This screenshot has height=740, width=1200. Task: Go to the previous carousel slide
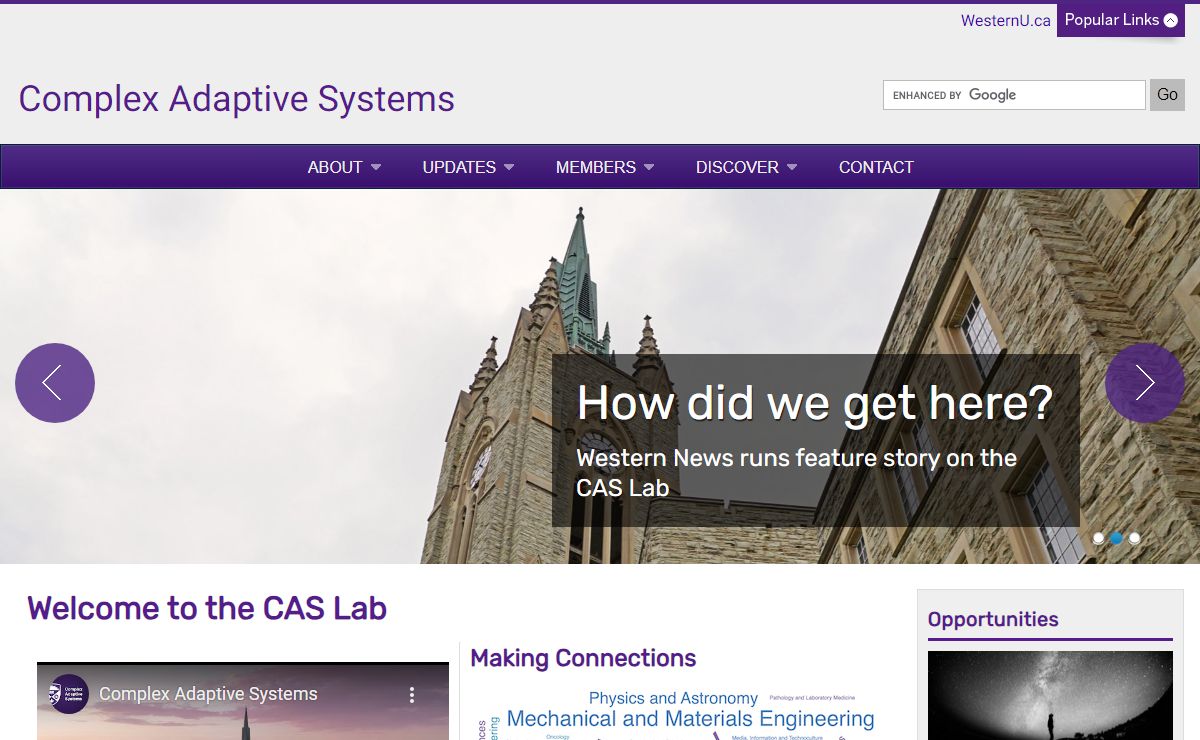click(x=55, y=383)
